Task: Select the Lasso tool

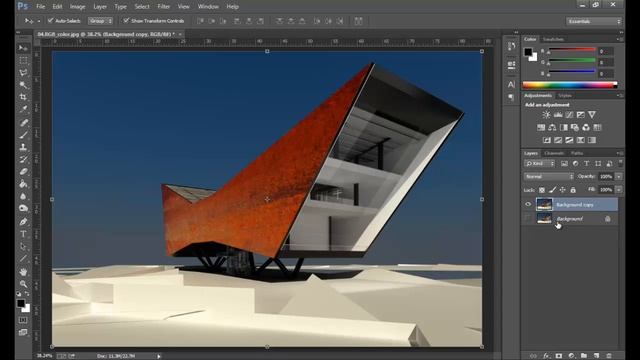Action: click(23, 73)
